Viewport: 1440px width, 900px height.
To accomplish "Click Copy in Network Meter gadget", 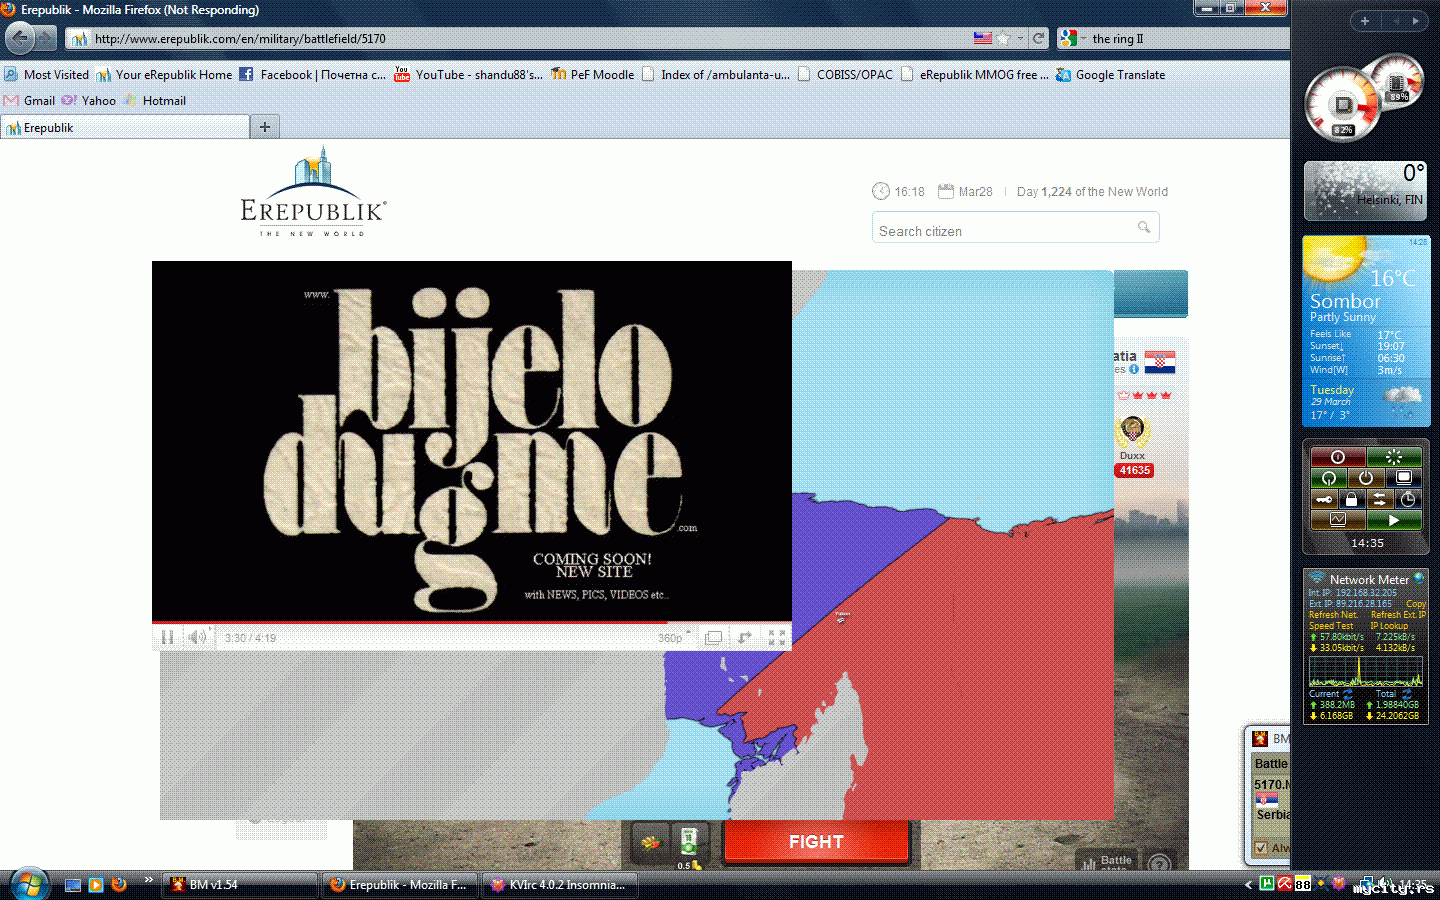I will pyautogui.click(x=1416, y=604).
